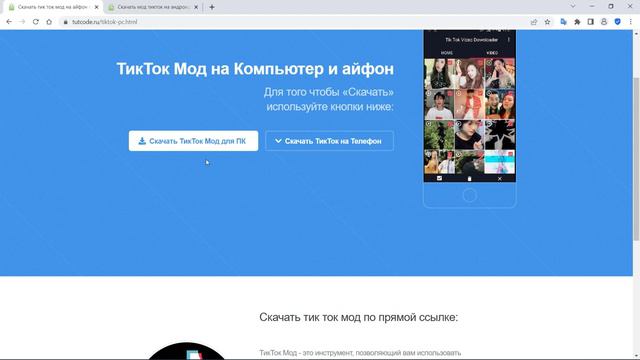The width and height of the screenshot is (640, 360).
Task: Open the tab search chevron in title bar
Action: click(573, 6)
